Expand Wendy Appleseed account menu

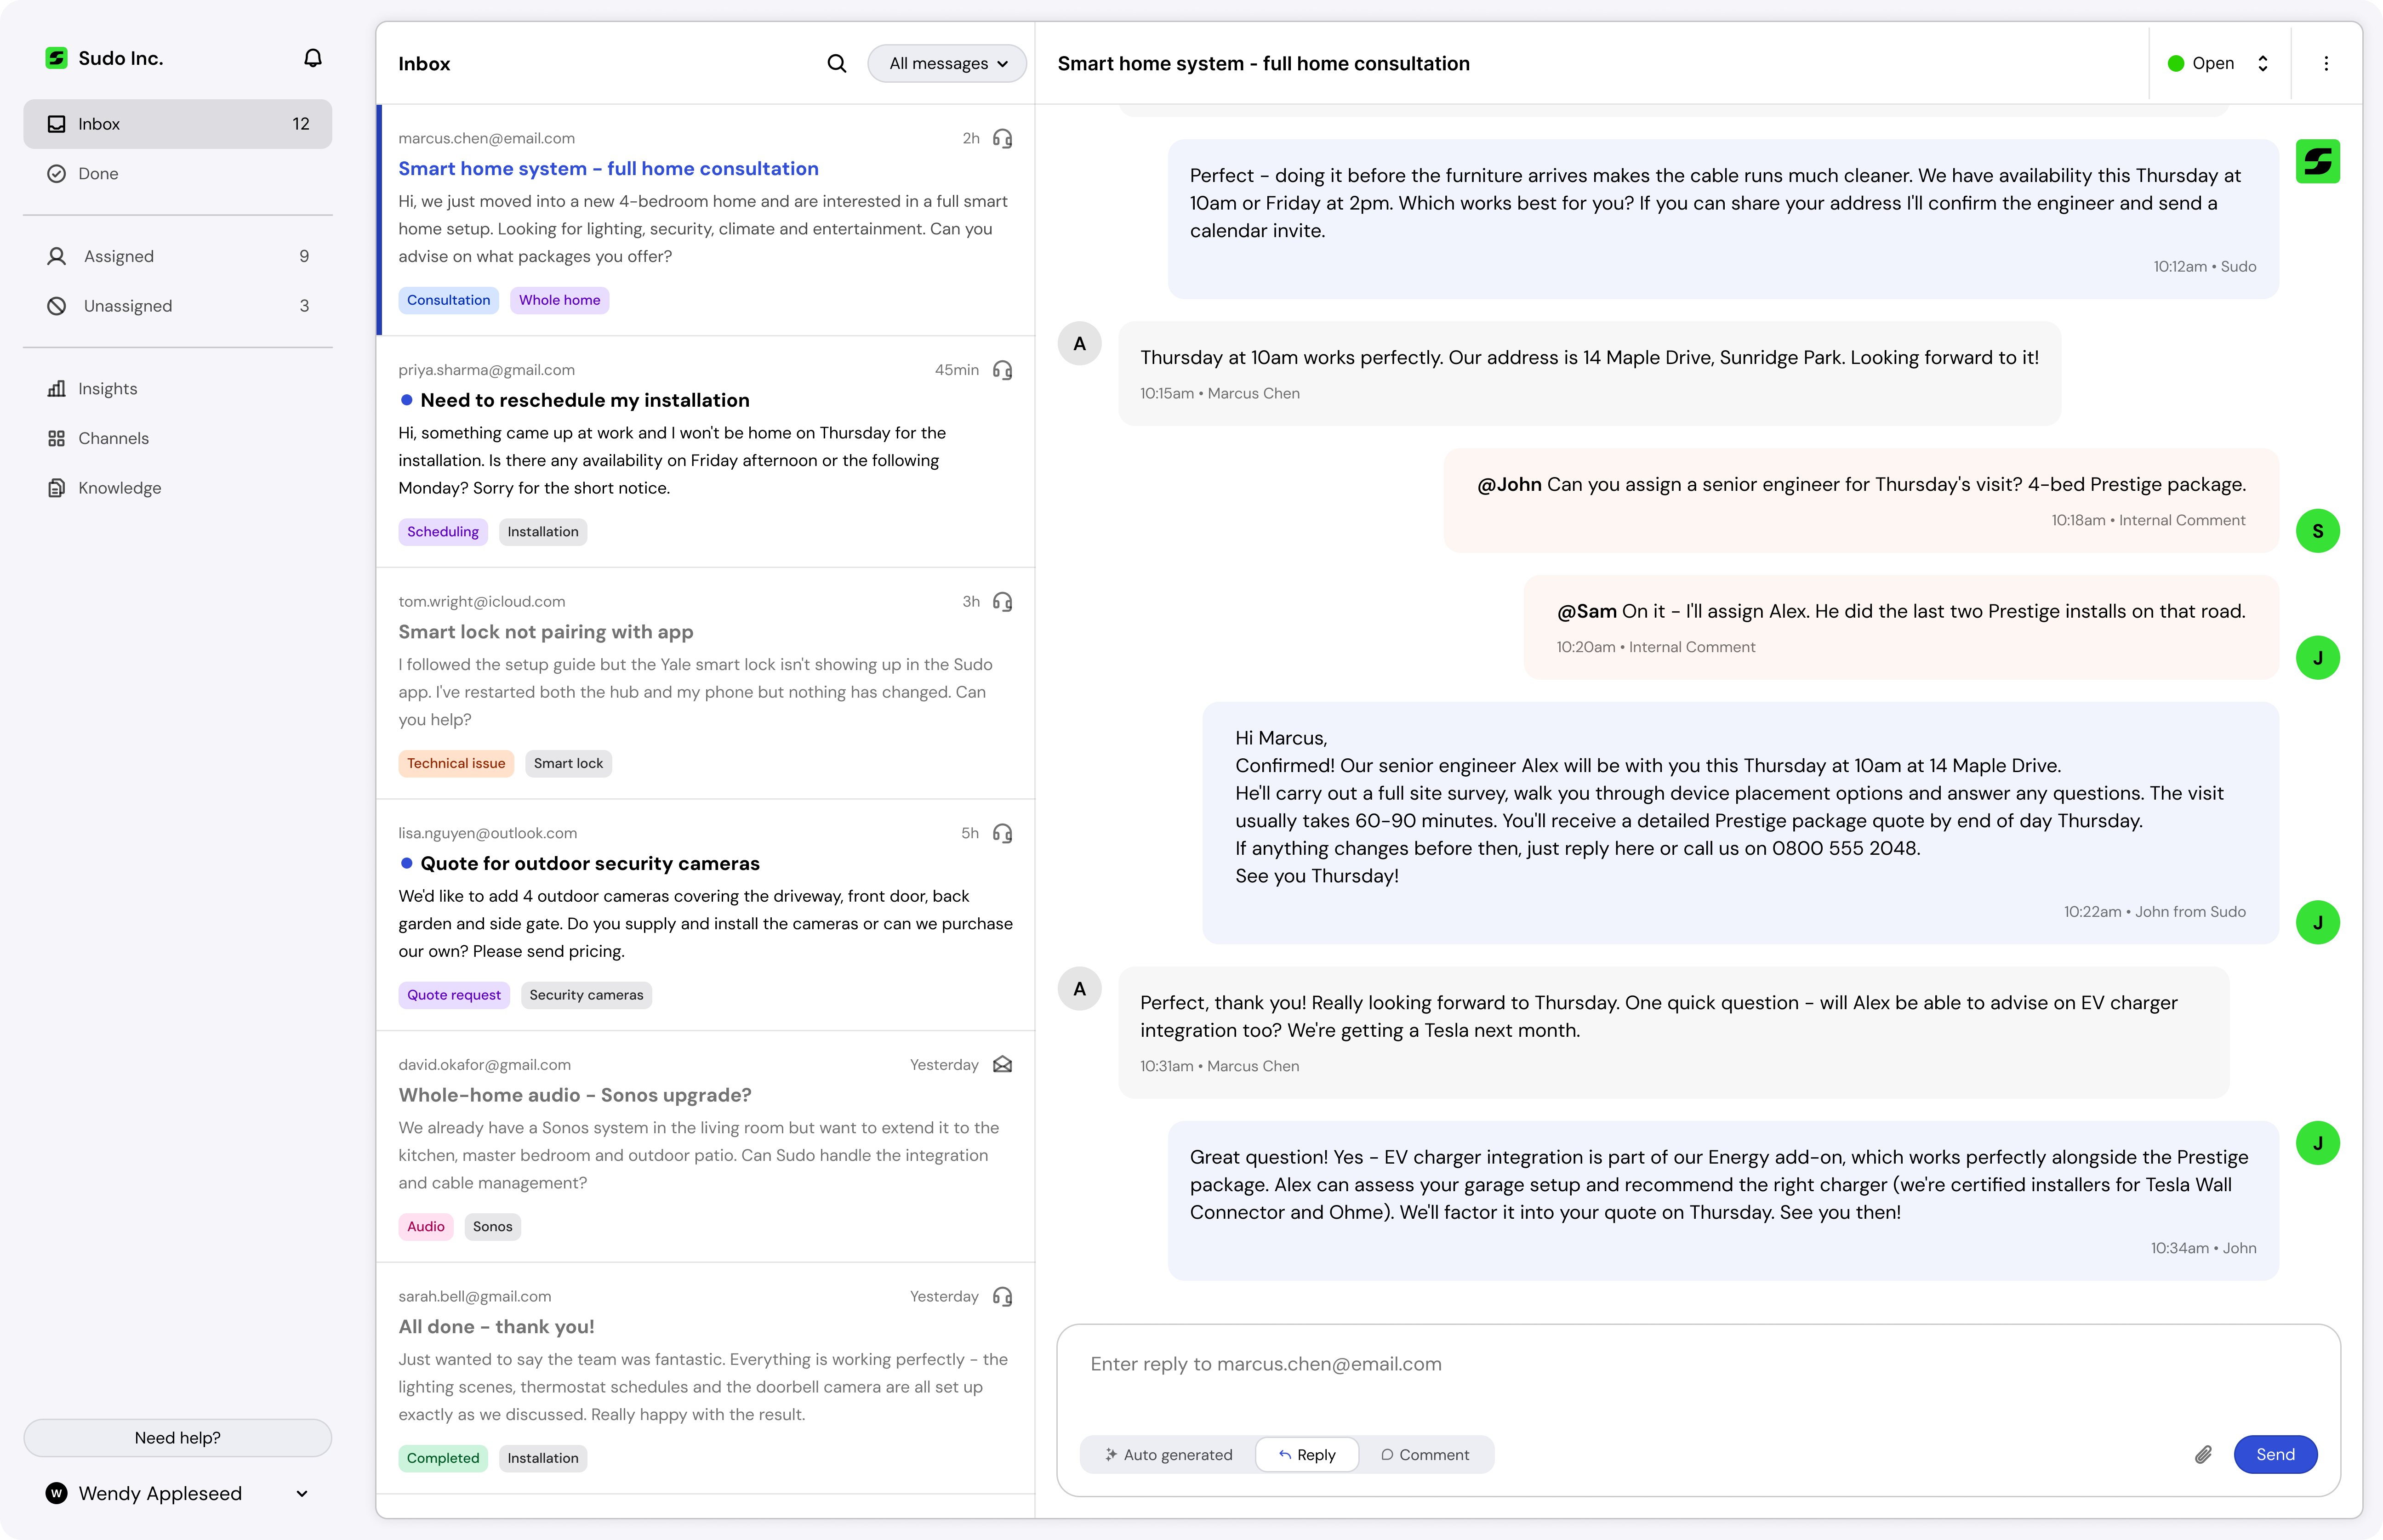(178, 1493)
